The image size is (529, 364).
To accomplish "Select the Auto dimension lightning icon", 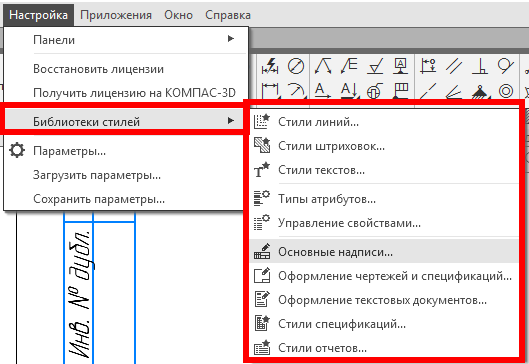I will (x=270, y=65).
